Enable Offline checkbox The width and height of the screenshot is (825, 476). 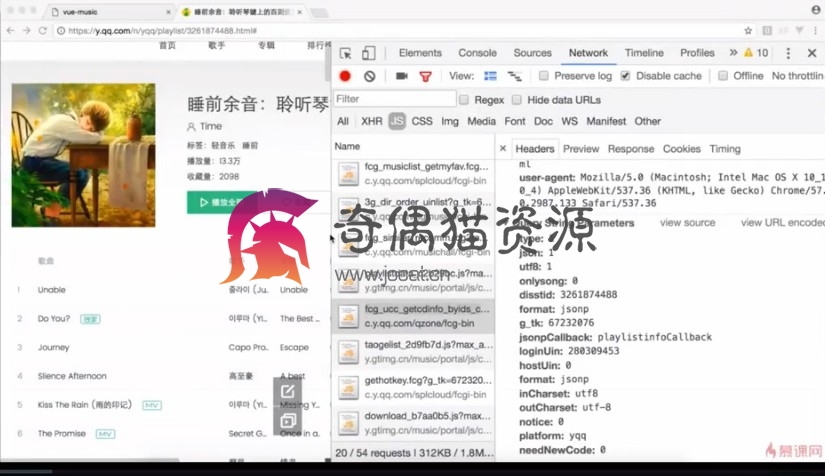pos(723,76)
